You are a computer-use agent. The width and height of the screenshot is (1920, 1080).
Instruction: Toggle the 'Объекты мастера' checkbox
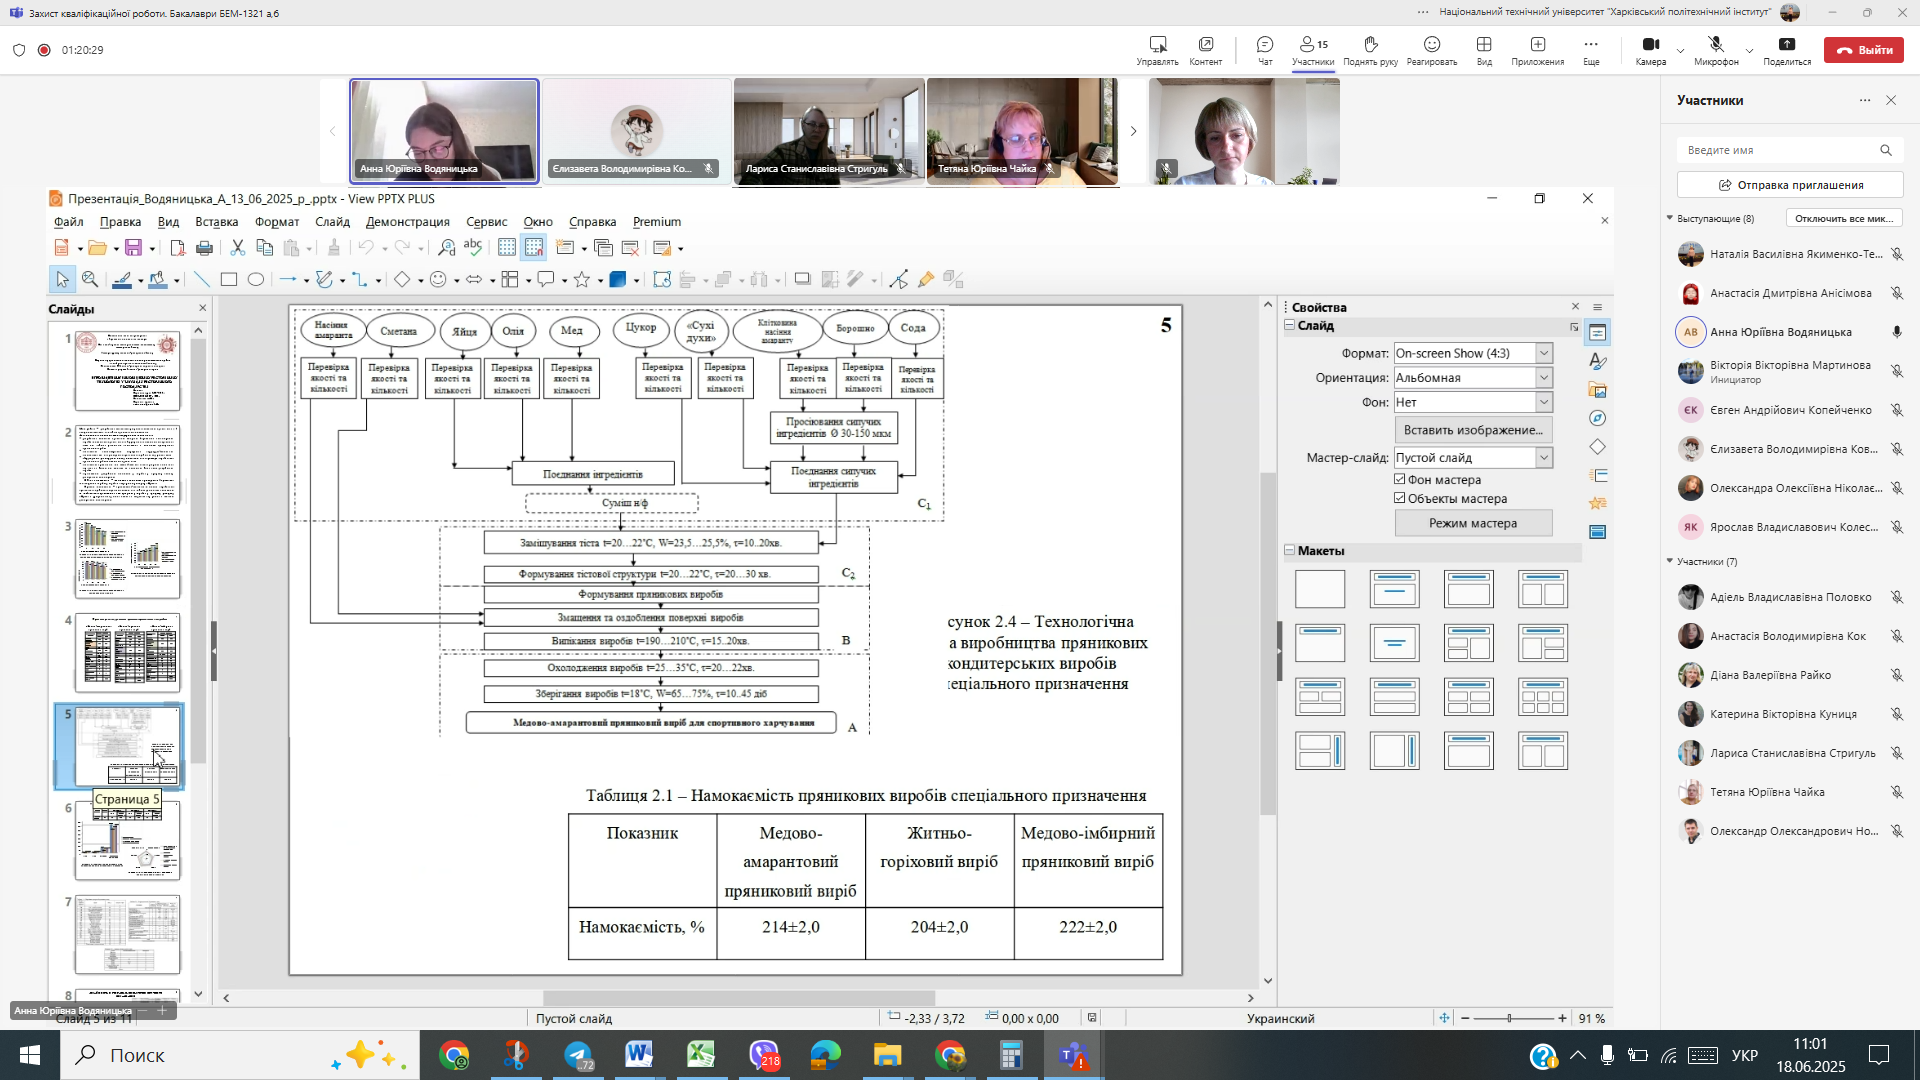1400,499
